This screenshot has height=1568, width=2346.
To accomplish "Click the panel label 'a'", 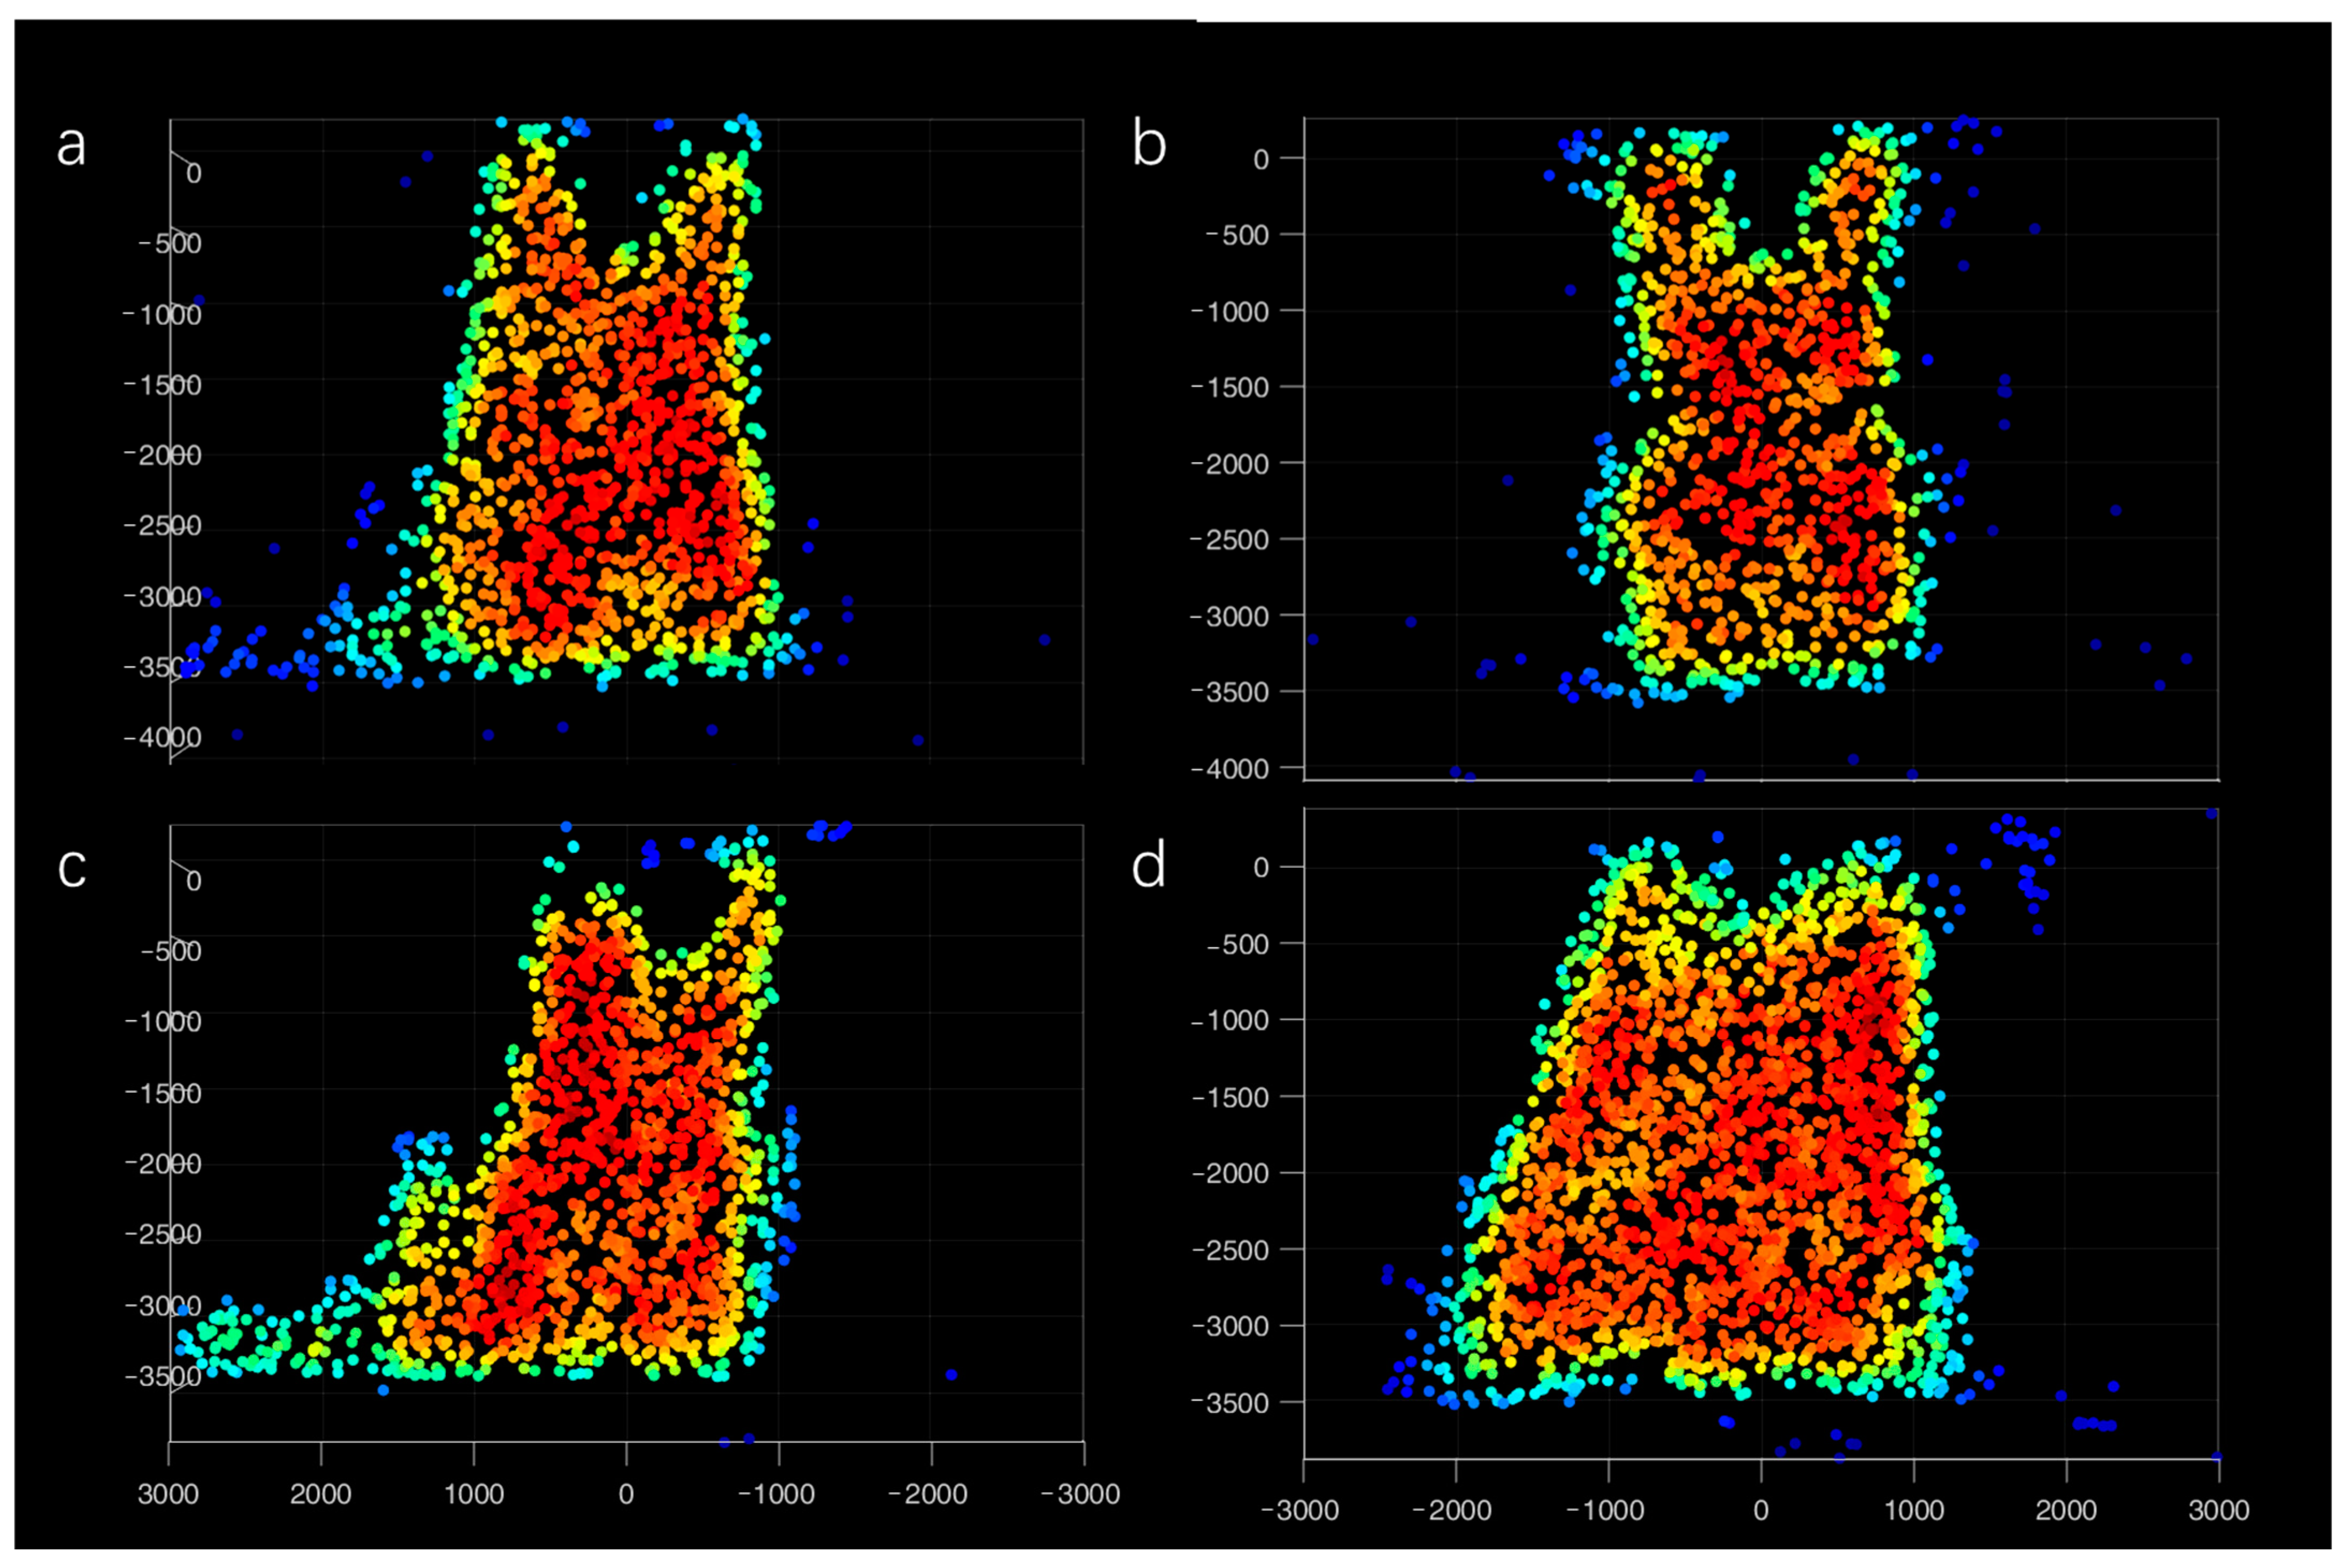I will (71, 146).
